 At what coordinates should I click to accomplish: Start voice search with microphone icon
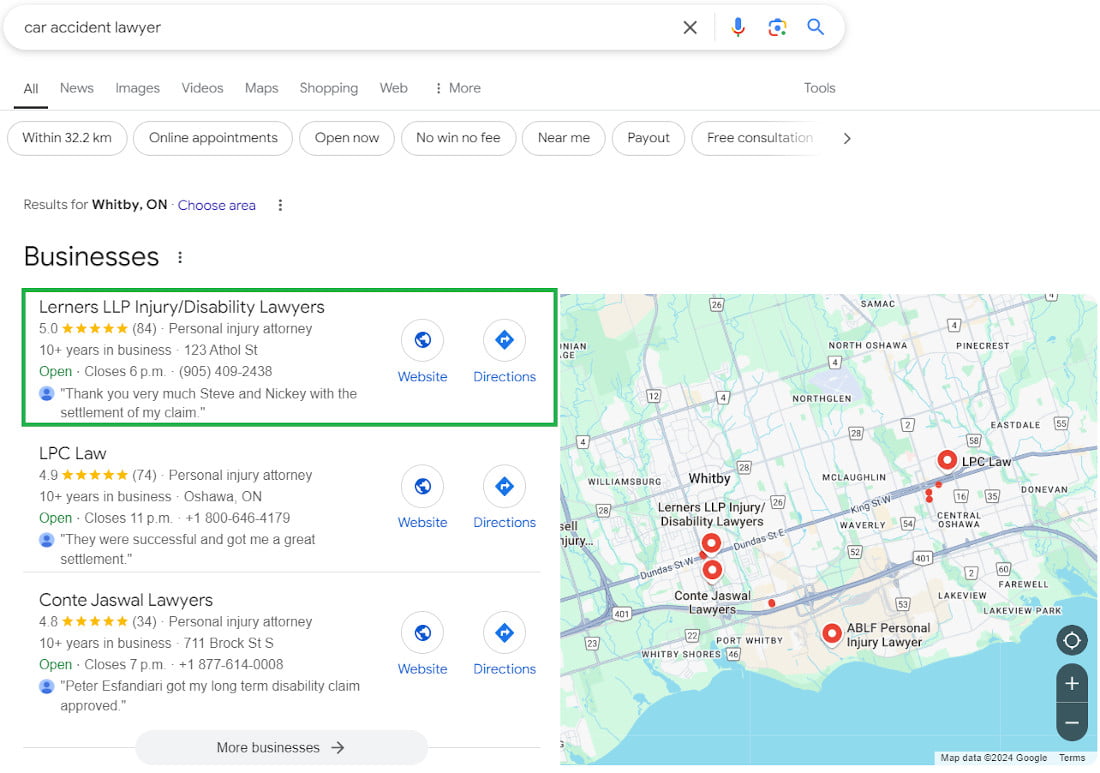click(738, 28)
